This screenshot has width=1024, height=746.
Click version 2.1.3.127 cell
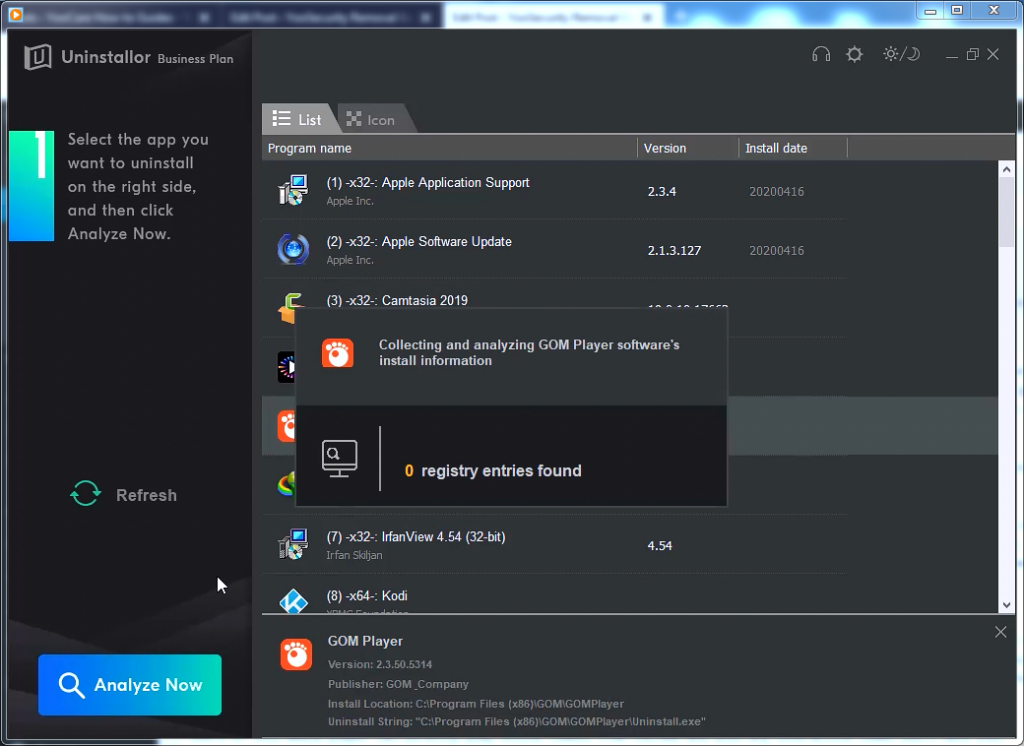click(674, 250)
